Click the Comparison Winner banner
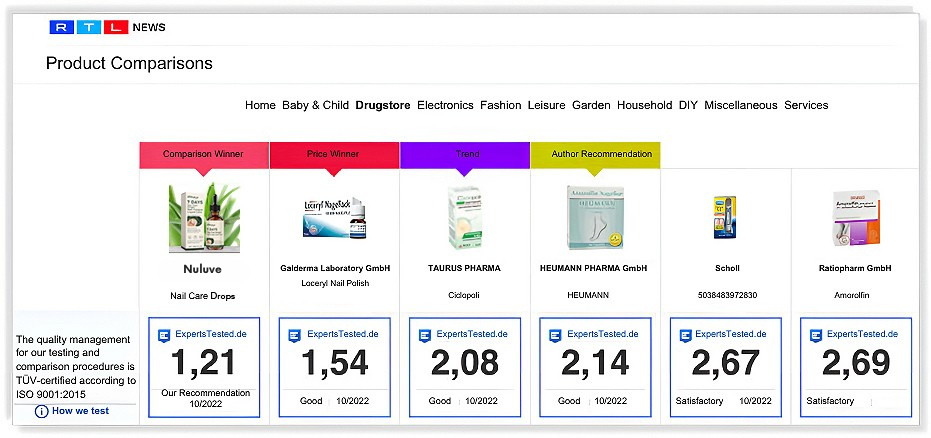Screen dimensions: 931x438 click(x=204, y=155)
